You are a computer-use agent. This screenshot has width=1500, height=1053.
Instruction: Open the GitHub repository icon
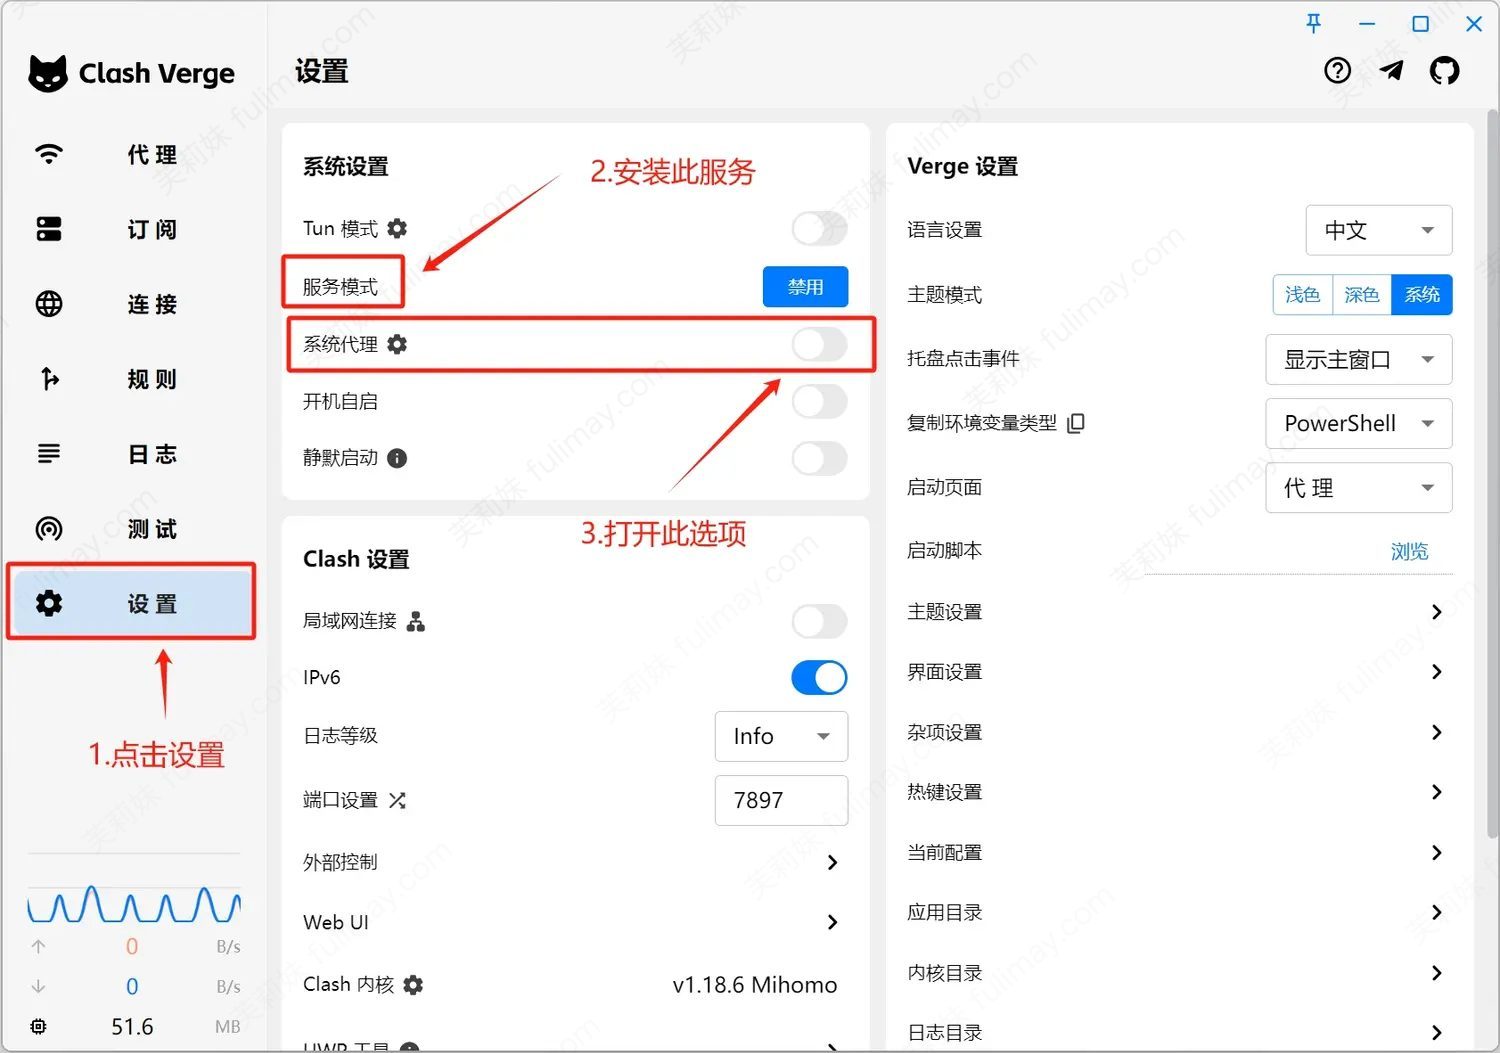point(1444,71)
